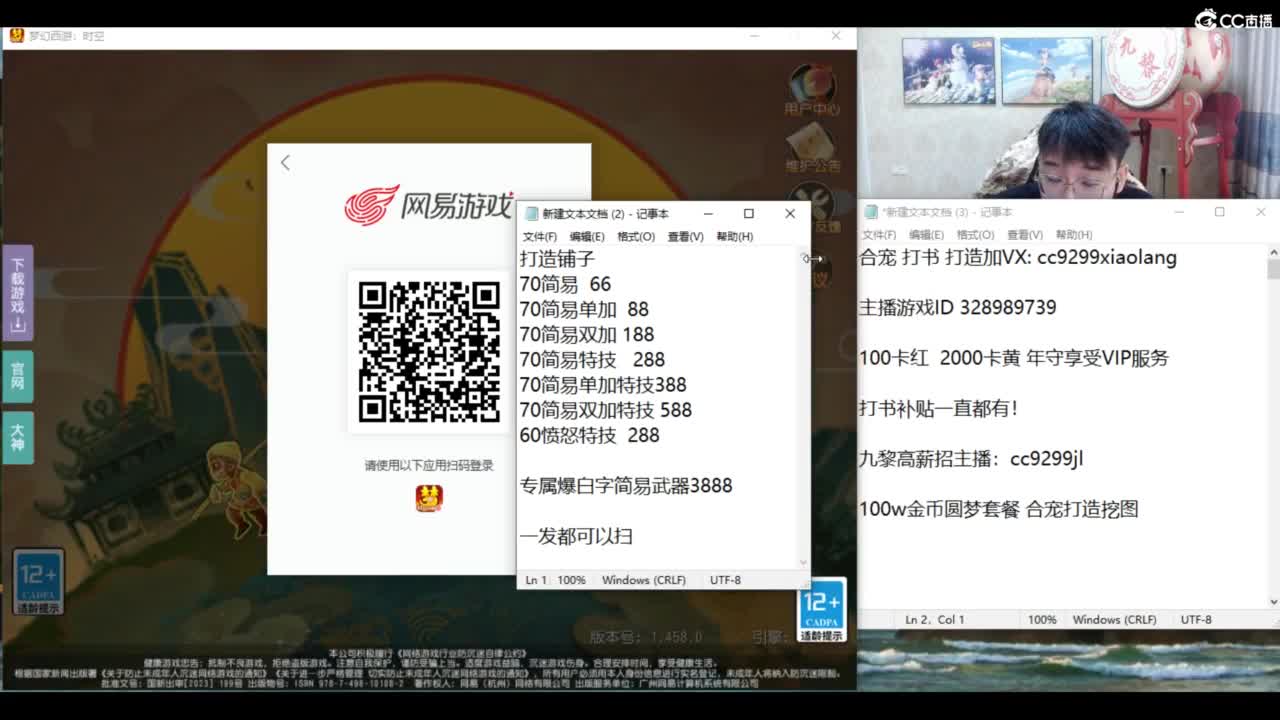Click the 网易游戏 logo in login panel
Viewport: 1280px width, 720px height.
tap(429, 205)
